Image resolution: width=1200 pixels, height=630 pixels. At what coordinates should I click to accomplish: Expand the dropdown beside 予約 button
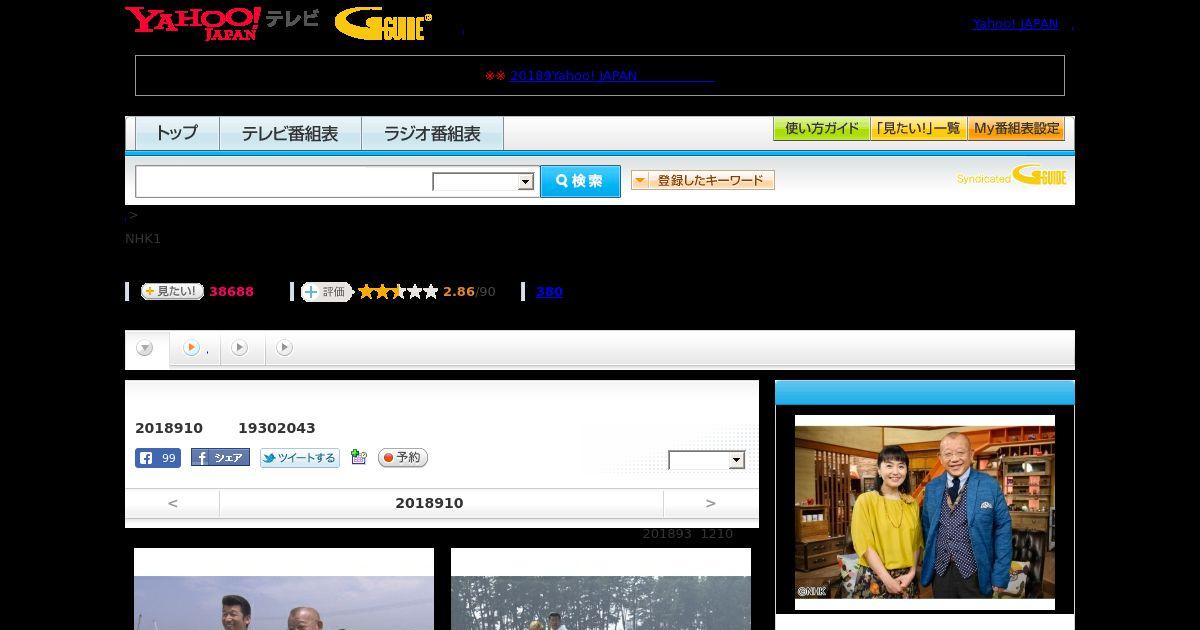coord(707,460)
